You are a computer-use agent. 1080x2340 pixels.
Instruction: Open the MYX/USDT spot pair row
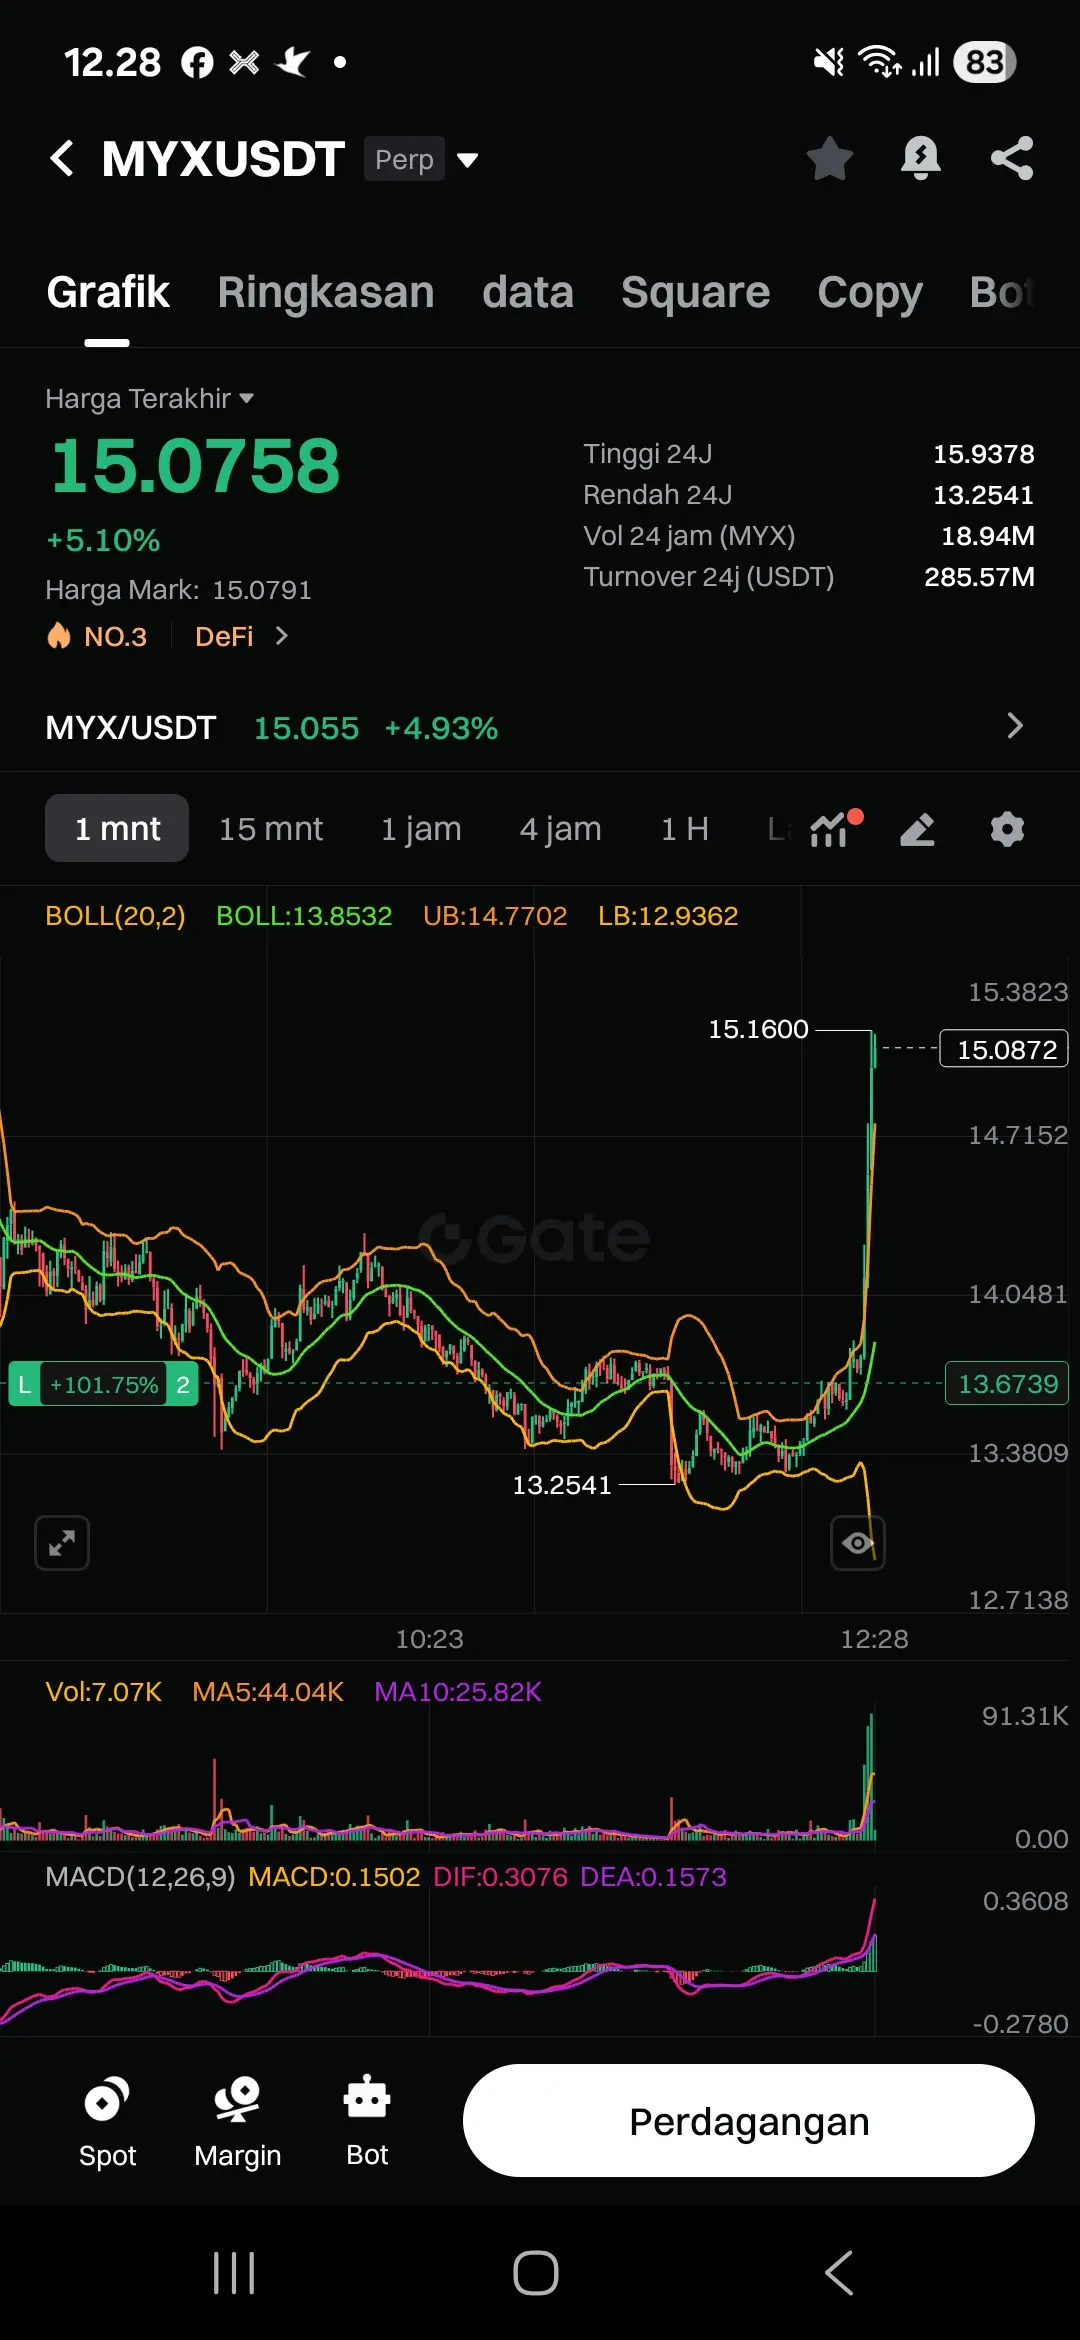point(540,728)
